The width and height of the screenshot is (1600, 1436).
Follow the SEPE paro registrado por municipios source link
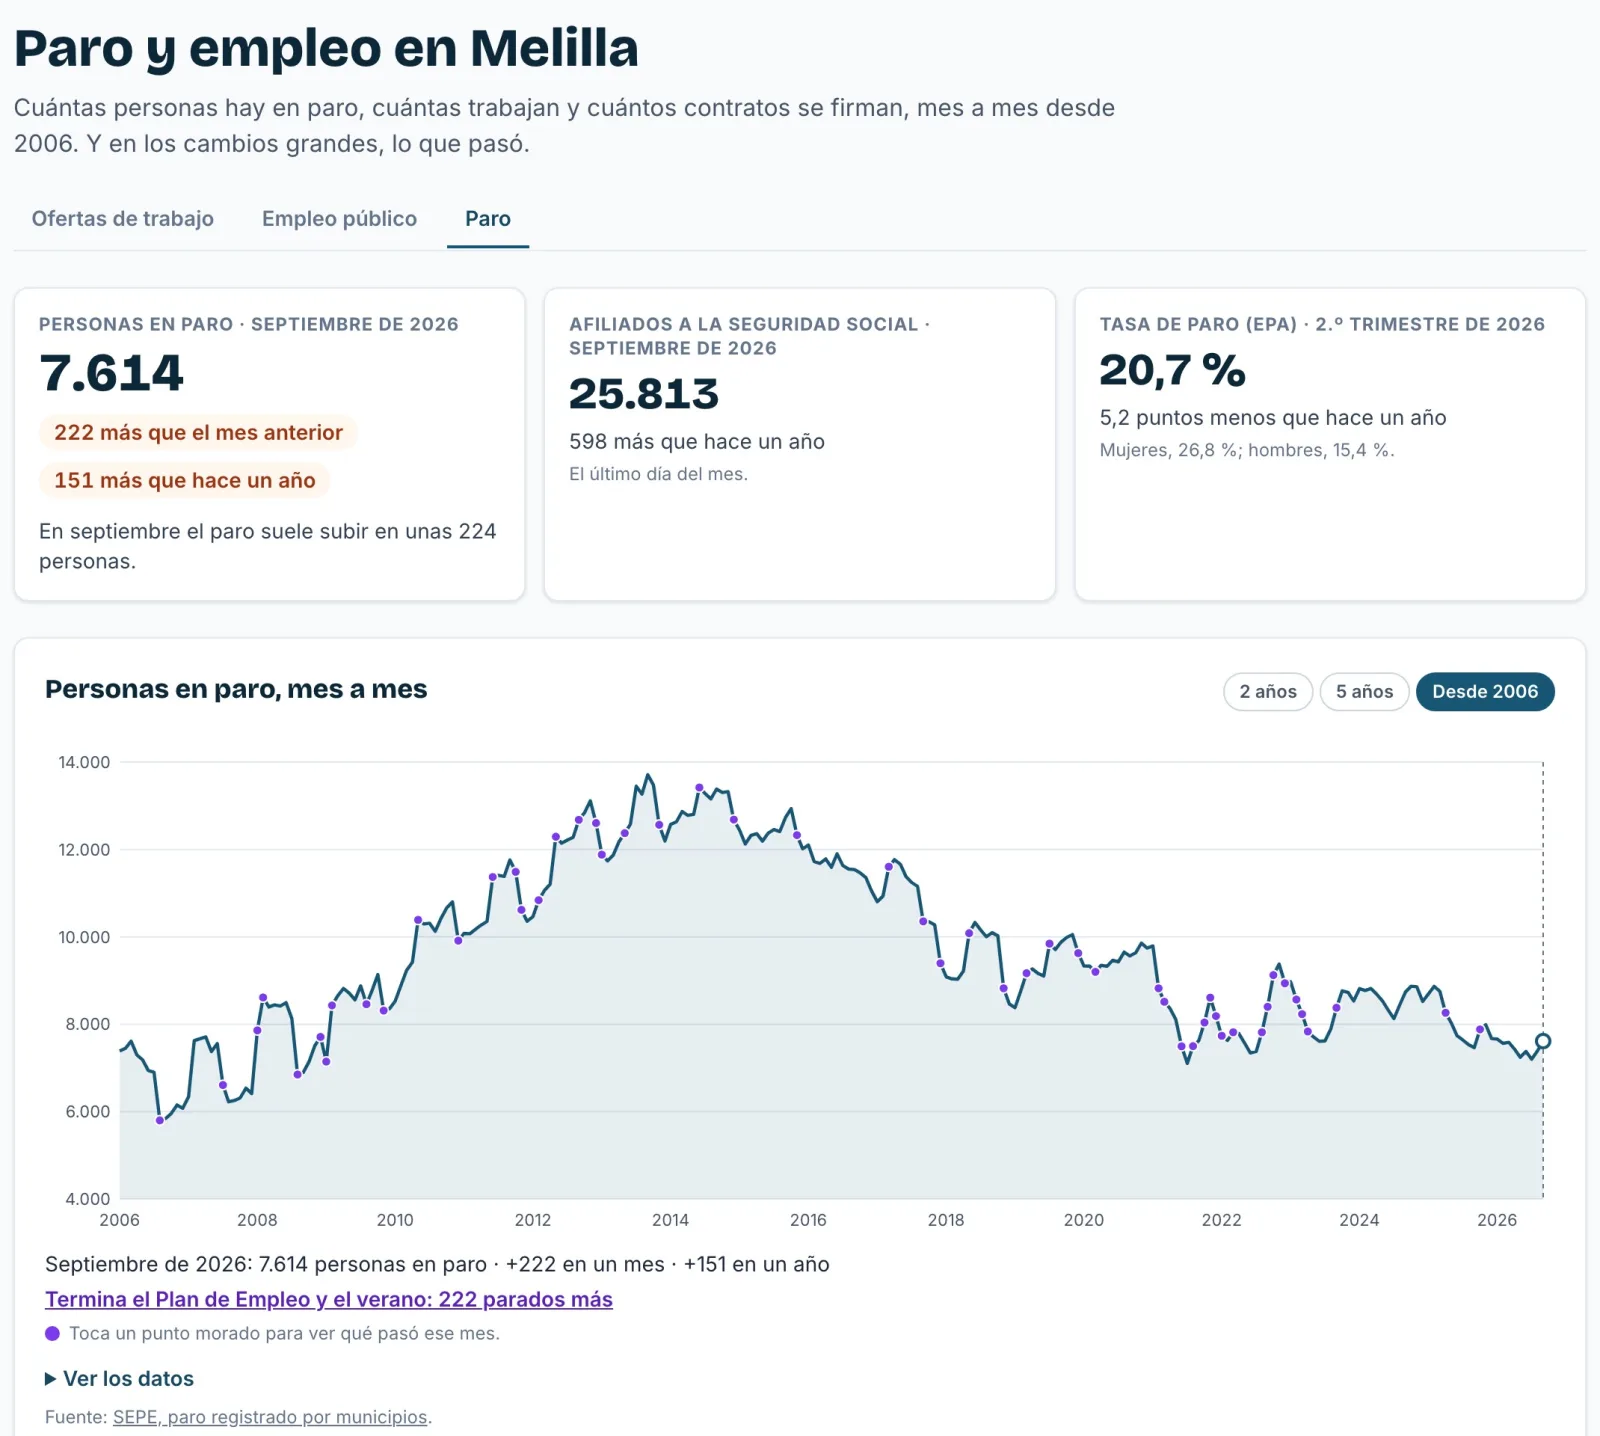[270, 1417]
